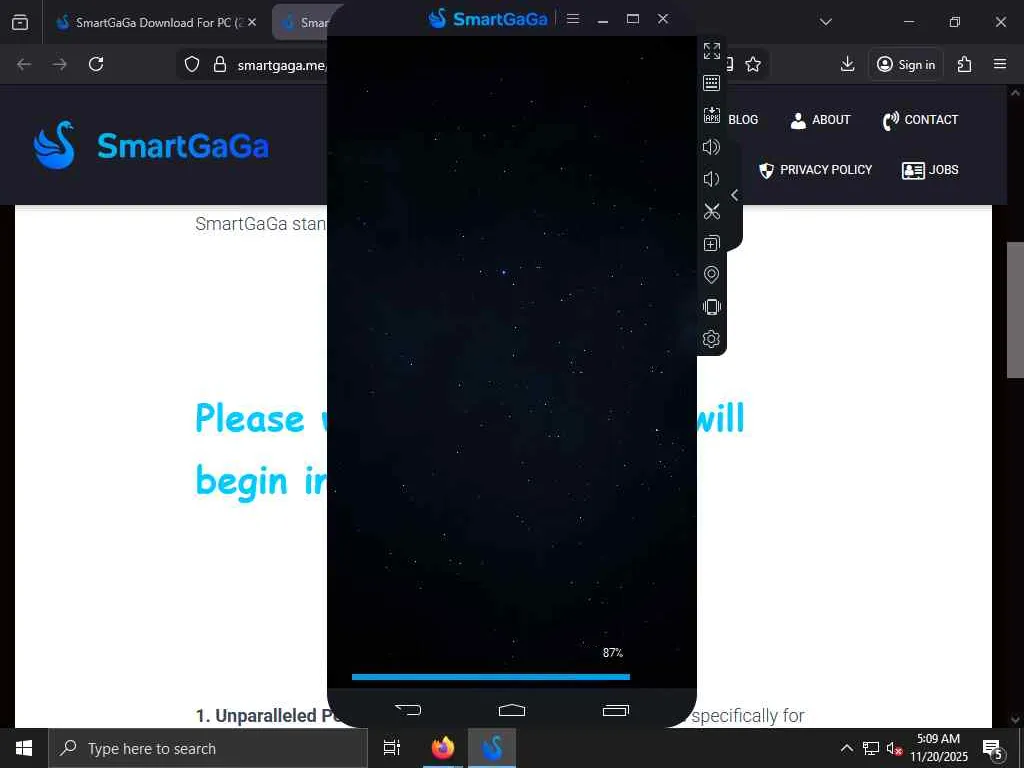Click the smartgaga.me address bar

[x=281, y=65]
